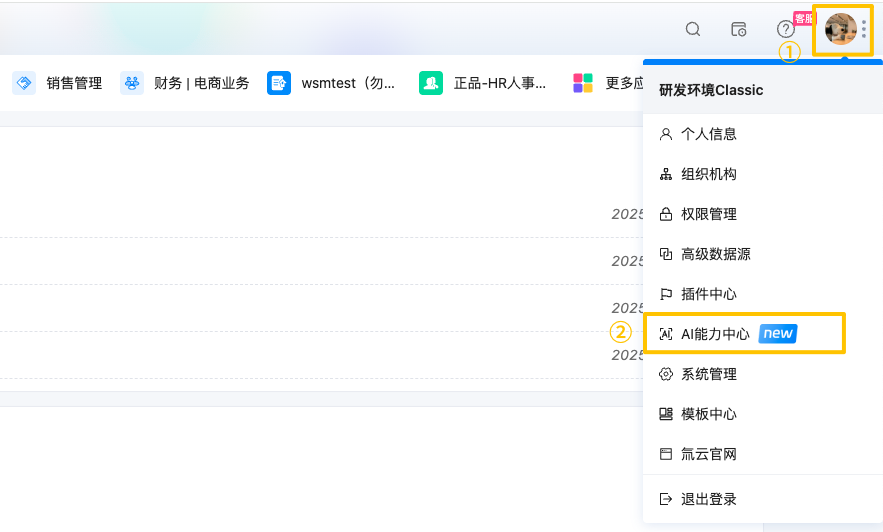Select 系统管理 settings entry

click(x=708, y=374)
